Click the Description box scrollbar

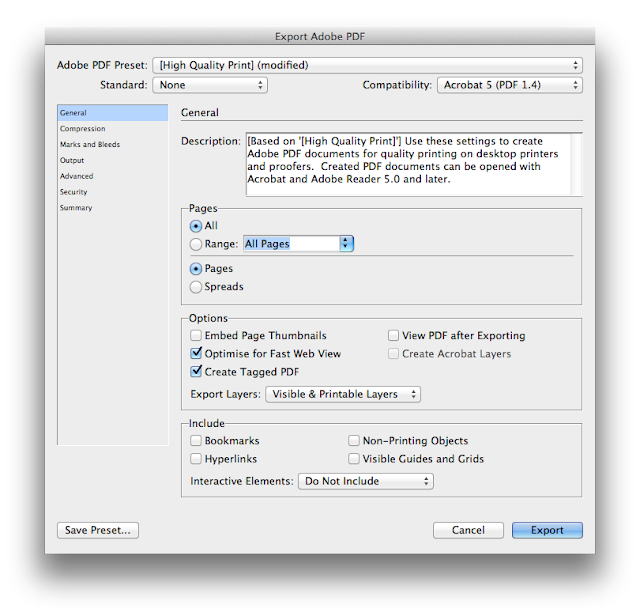(576, 164)
